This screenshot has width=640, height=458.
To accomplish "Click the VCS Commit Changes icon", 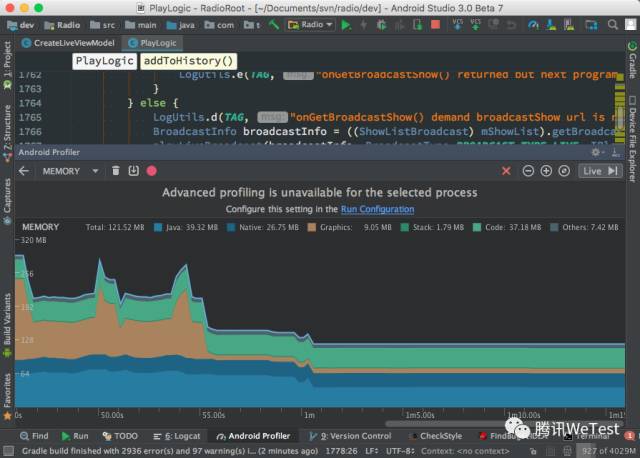I will tap(476, 24).
